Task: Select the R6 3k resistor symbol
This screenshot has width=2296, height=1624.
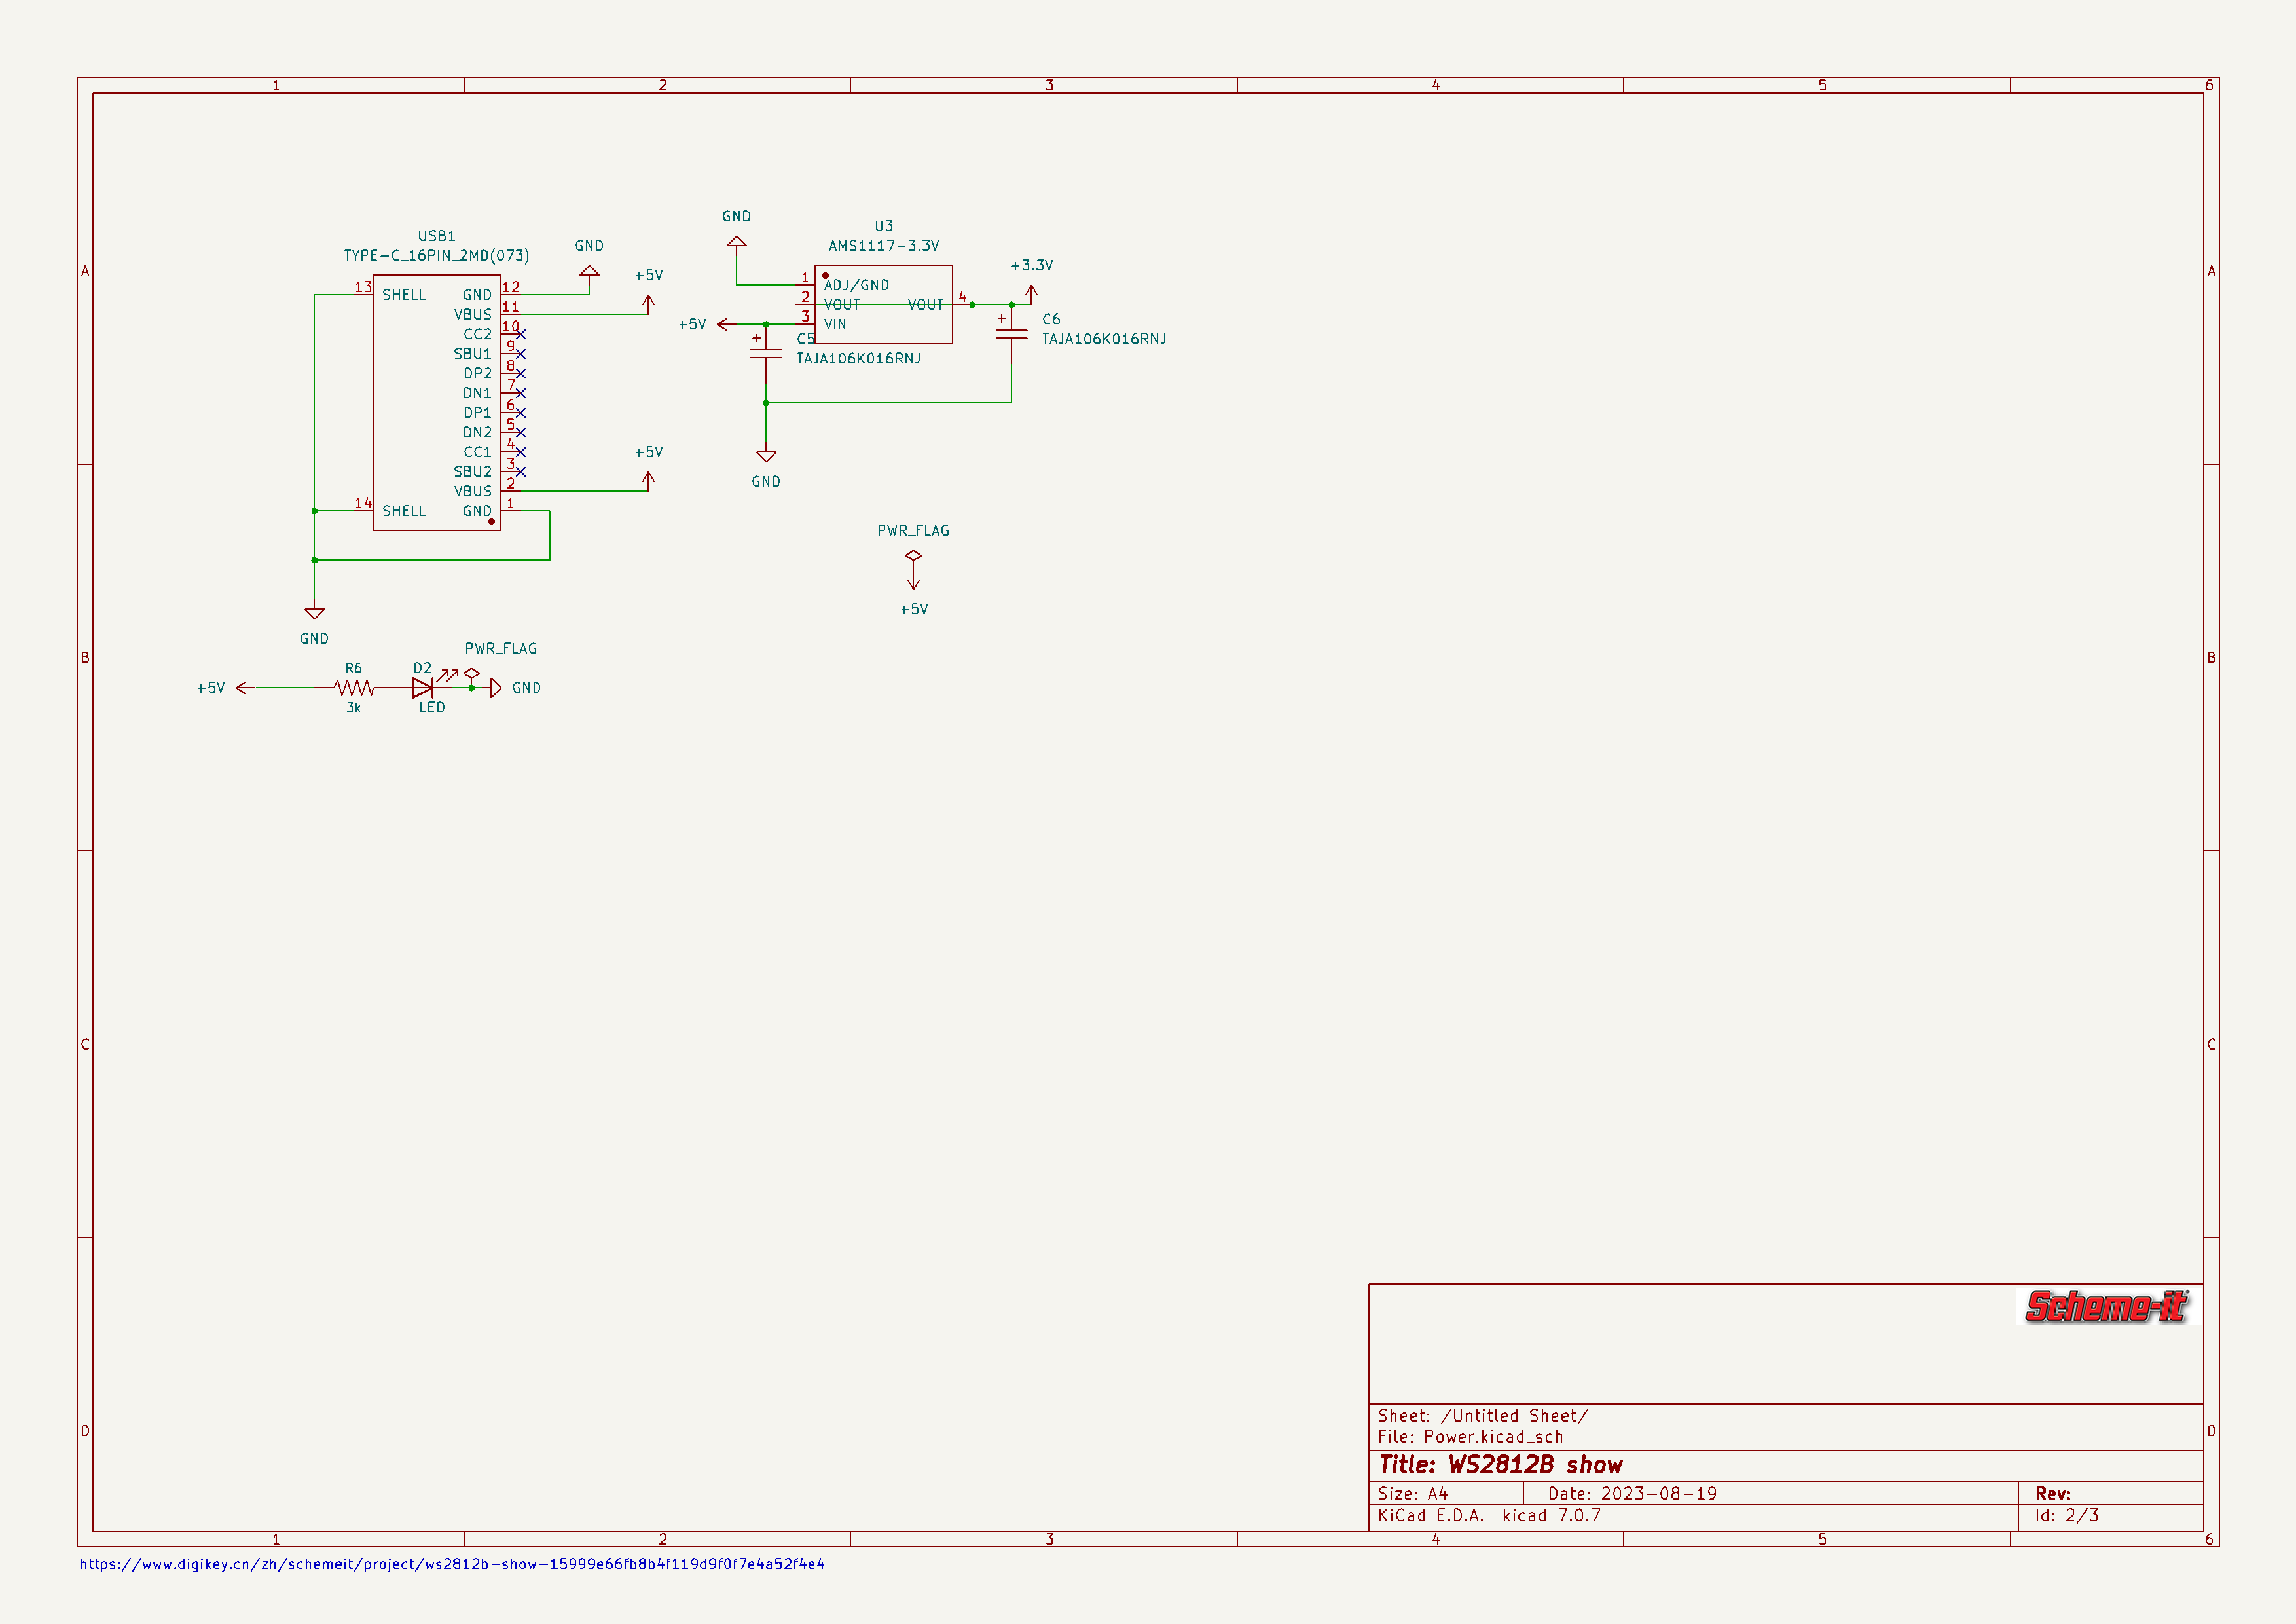Action: tap(354, 688)
